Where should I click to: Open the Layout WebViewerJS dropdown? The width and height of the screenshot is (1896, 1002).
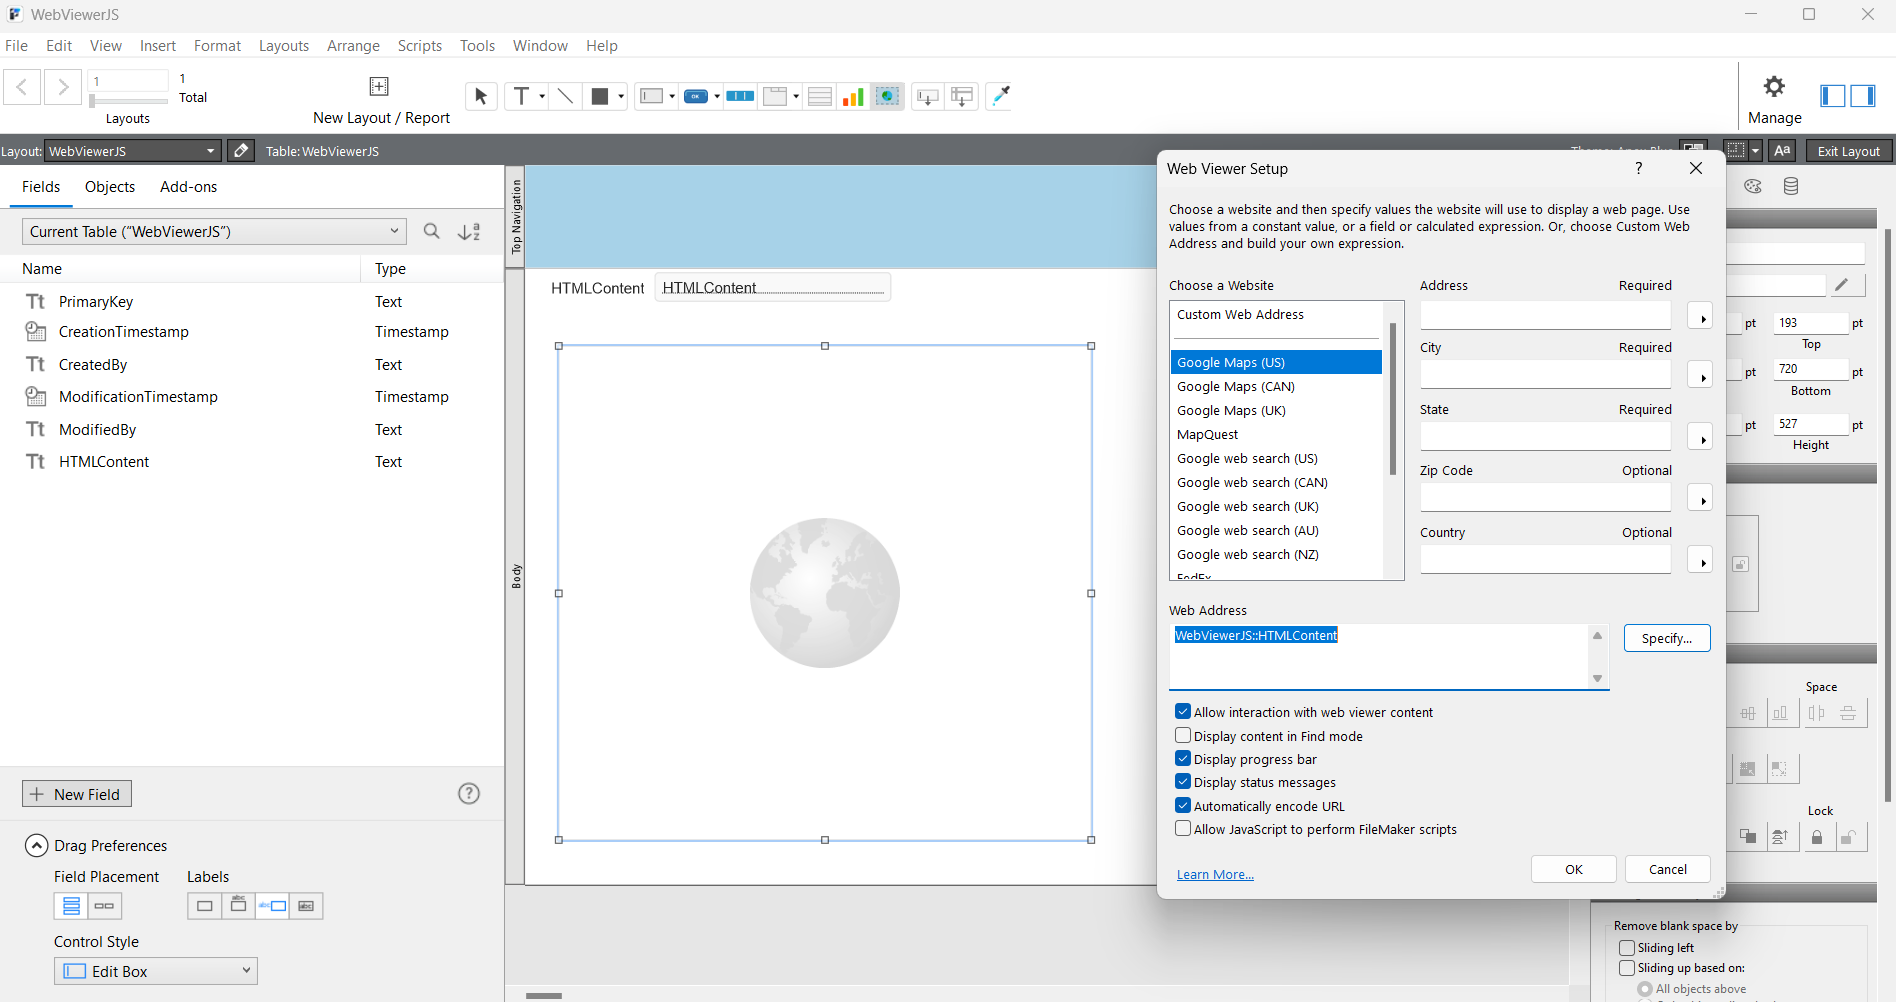click(133, 151)
